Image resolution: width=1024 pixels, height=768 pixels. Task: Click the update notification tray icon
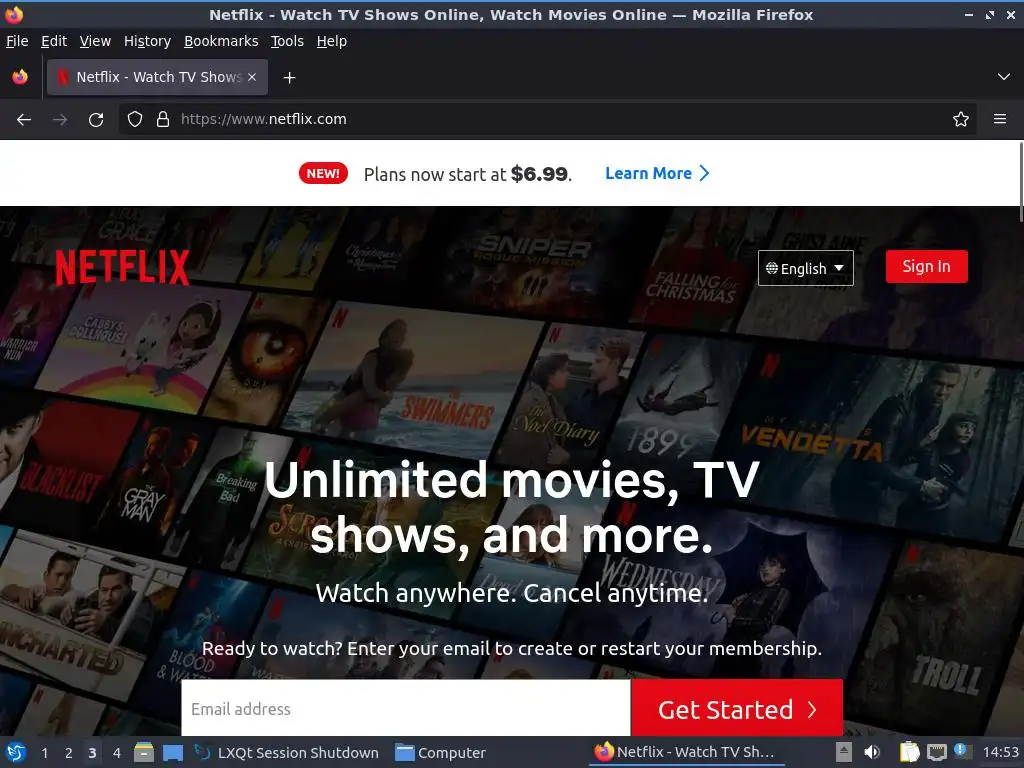click(961, 750)
